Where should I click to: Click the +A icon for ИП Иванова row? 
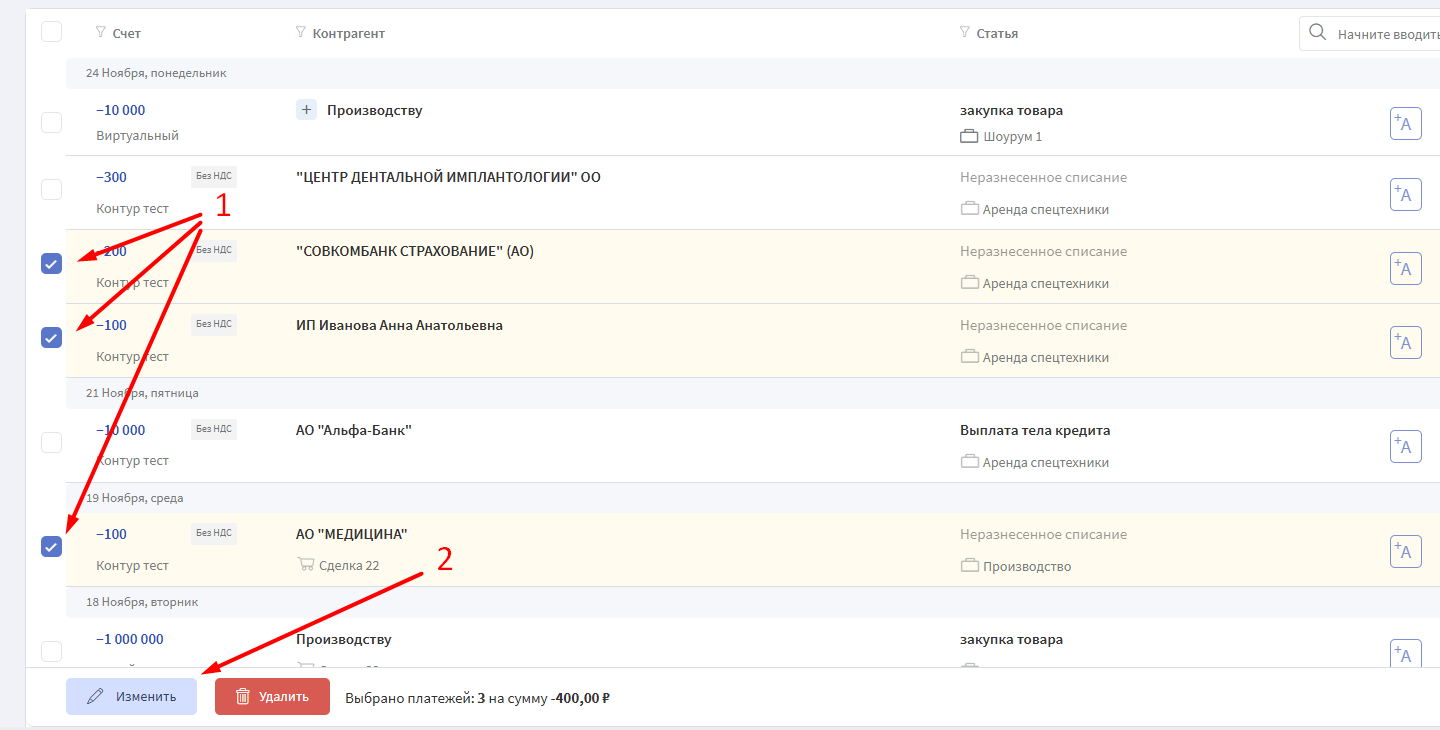1405,342
